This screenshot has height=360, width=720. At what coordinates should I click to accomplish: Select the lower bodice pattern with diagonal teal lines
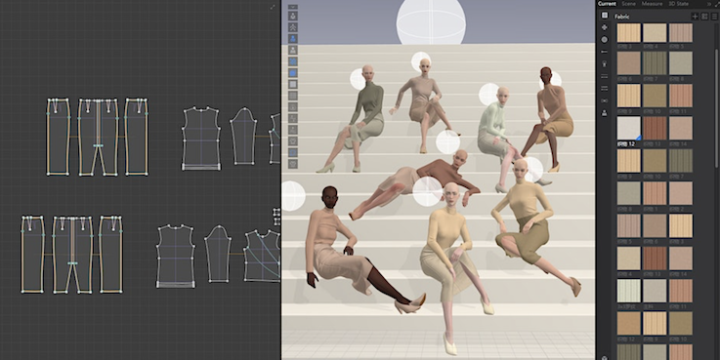262,256
